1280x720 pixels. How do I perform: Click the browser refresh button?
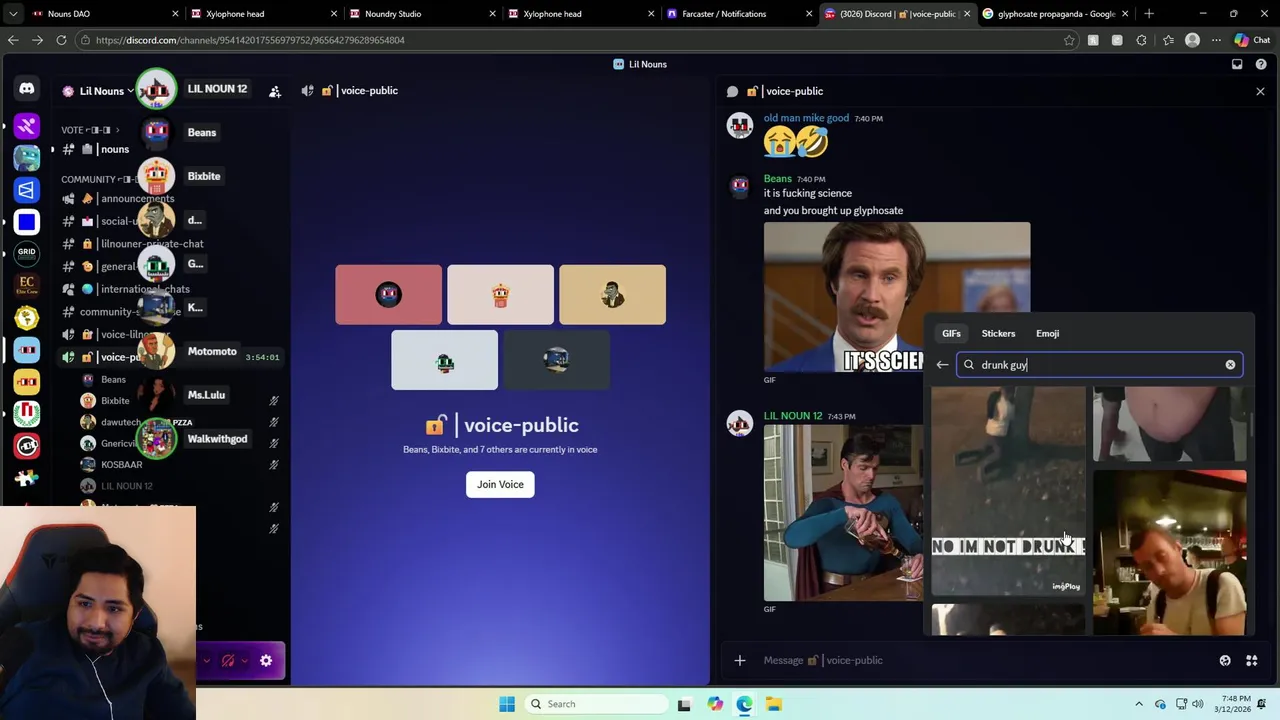click(x=61, y=40)
